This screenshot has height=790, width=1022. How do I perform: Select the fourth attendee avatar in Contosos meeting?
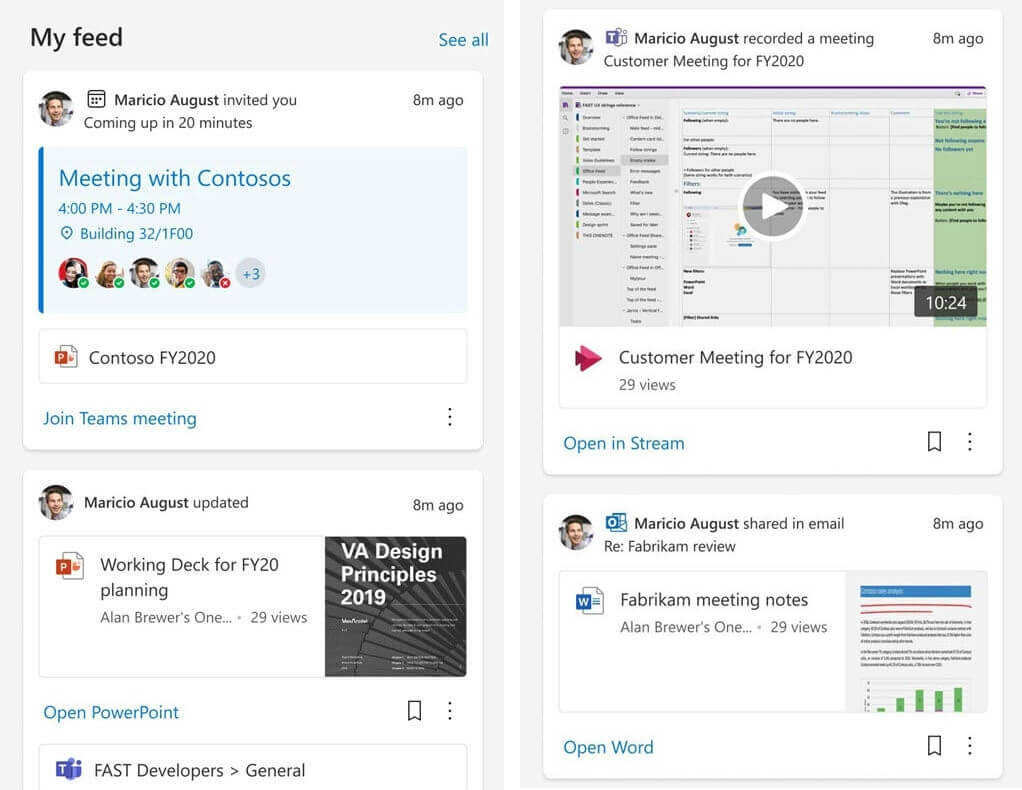[179, 273]
